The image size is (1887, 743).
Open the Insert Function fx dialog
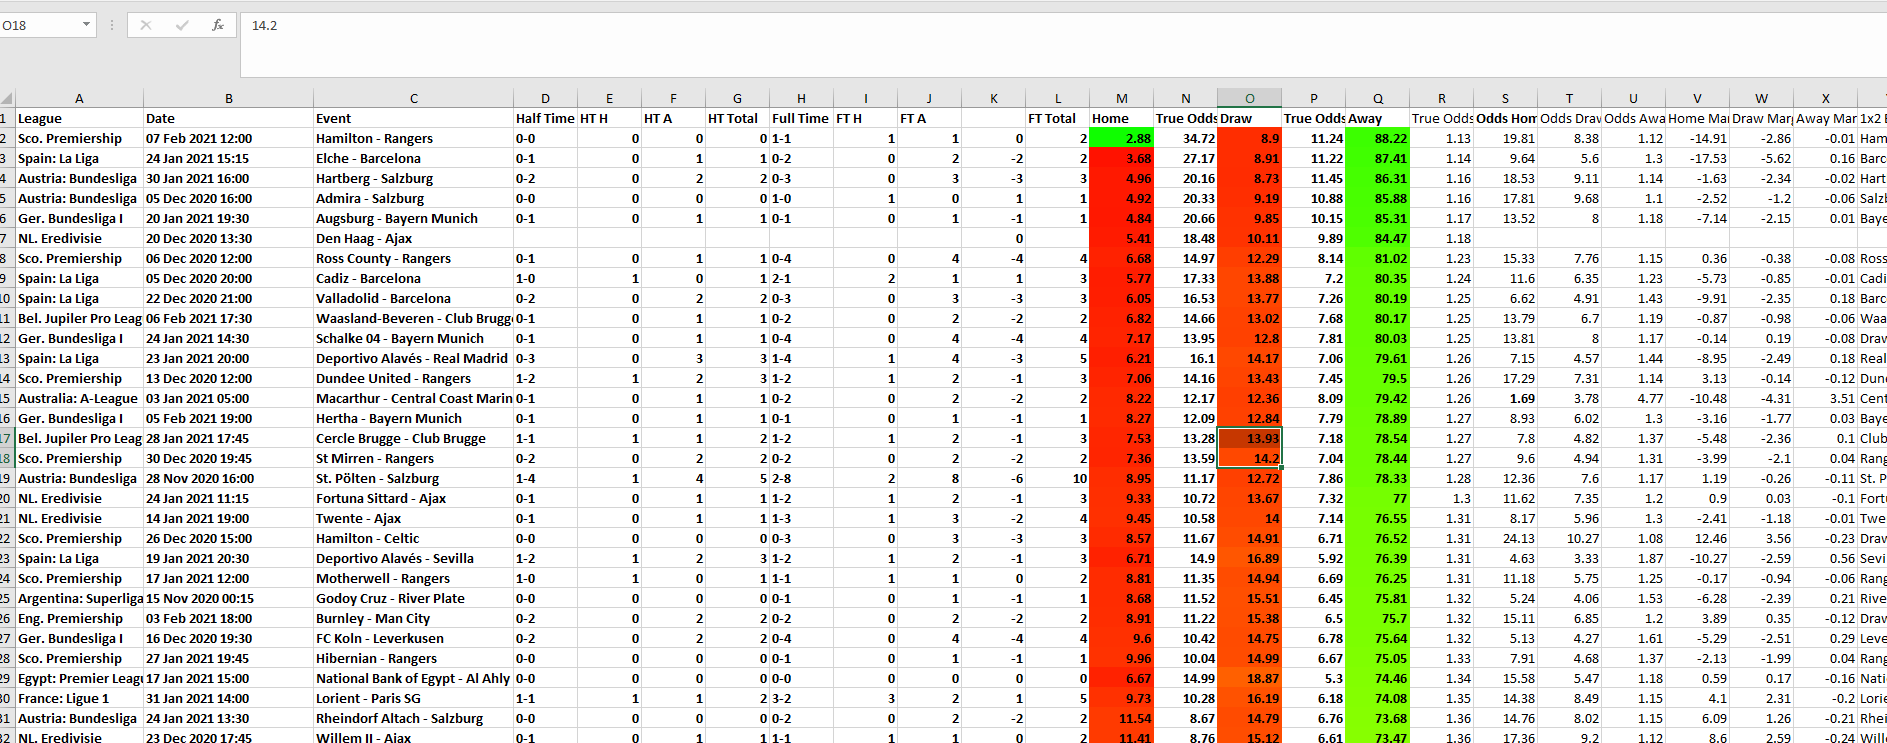point(218,25)
